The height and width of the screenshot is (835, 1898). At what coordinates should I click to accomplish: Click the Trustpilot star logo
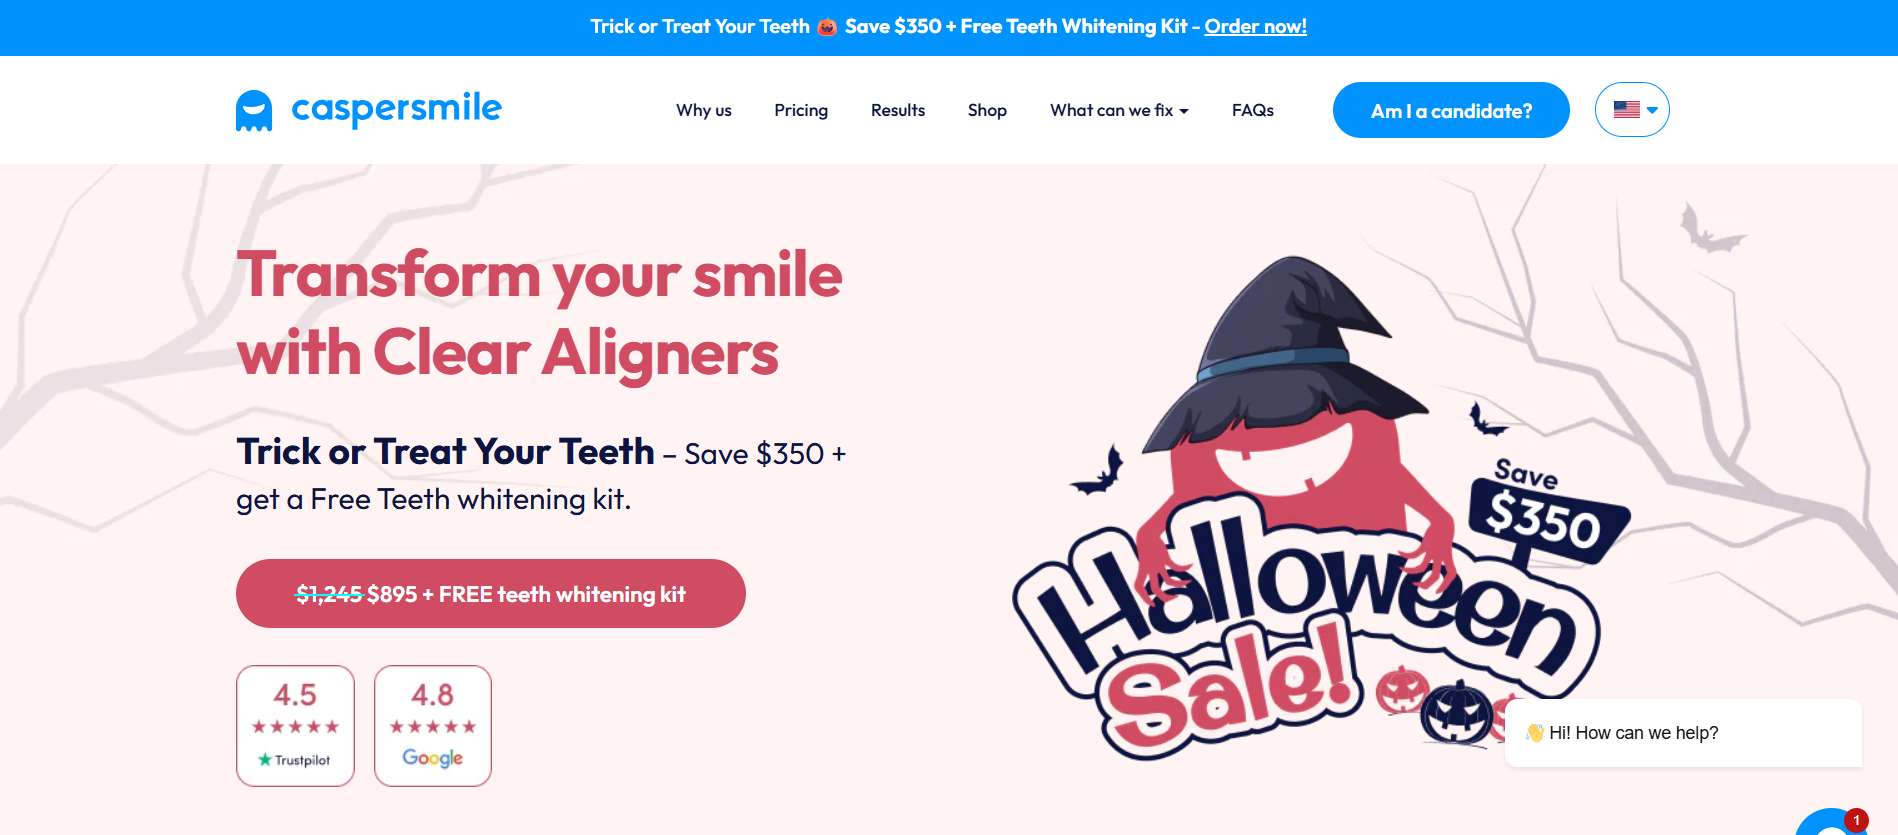[x=265, y=760]
